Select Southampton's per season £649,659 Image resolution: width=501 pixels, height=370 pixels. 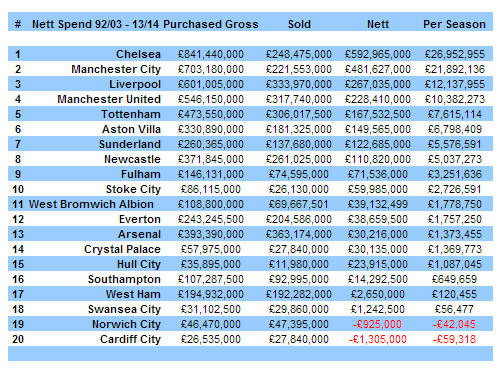[x=454, y=279]
